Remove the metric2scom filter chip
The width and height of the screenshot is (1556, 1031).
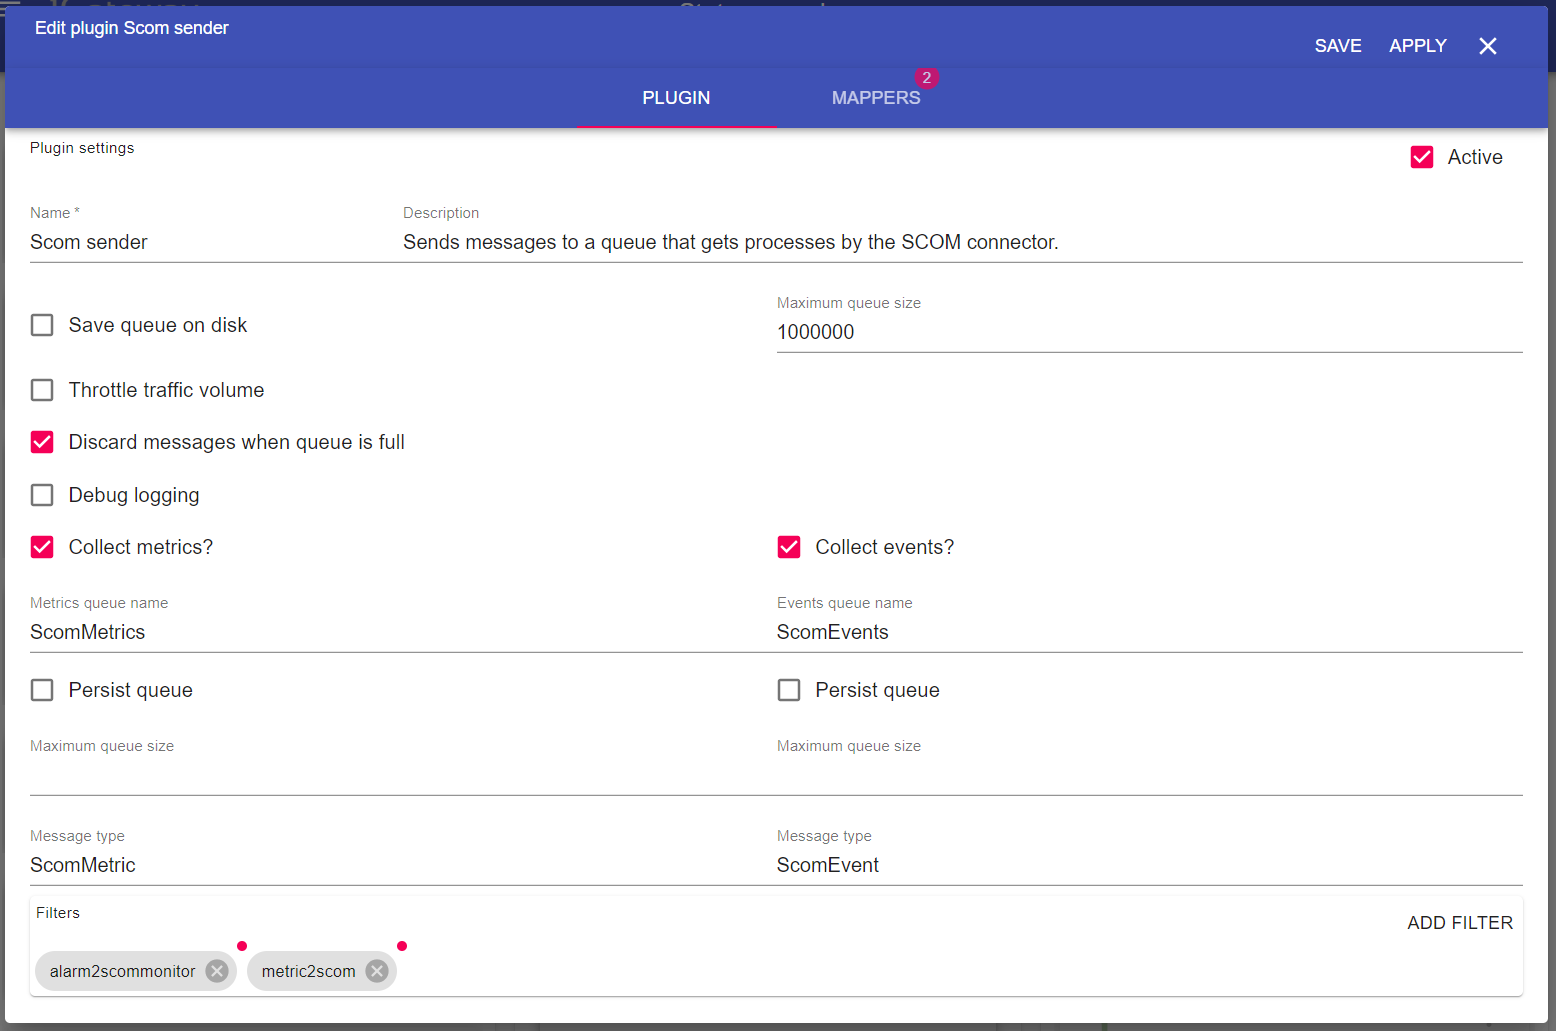[x=377, y=971]
